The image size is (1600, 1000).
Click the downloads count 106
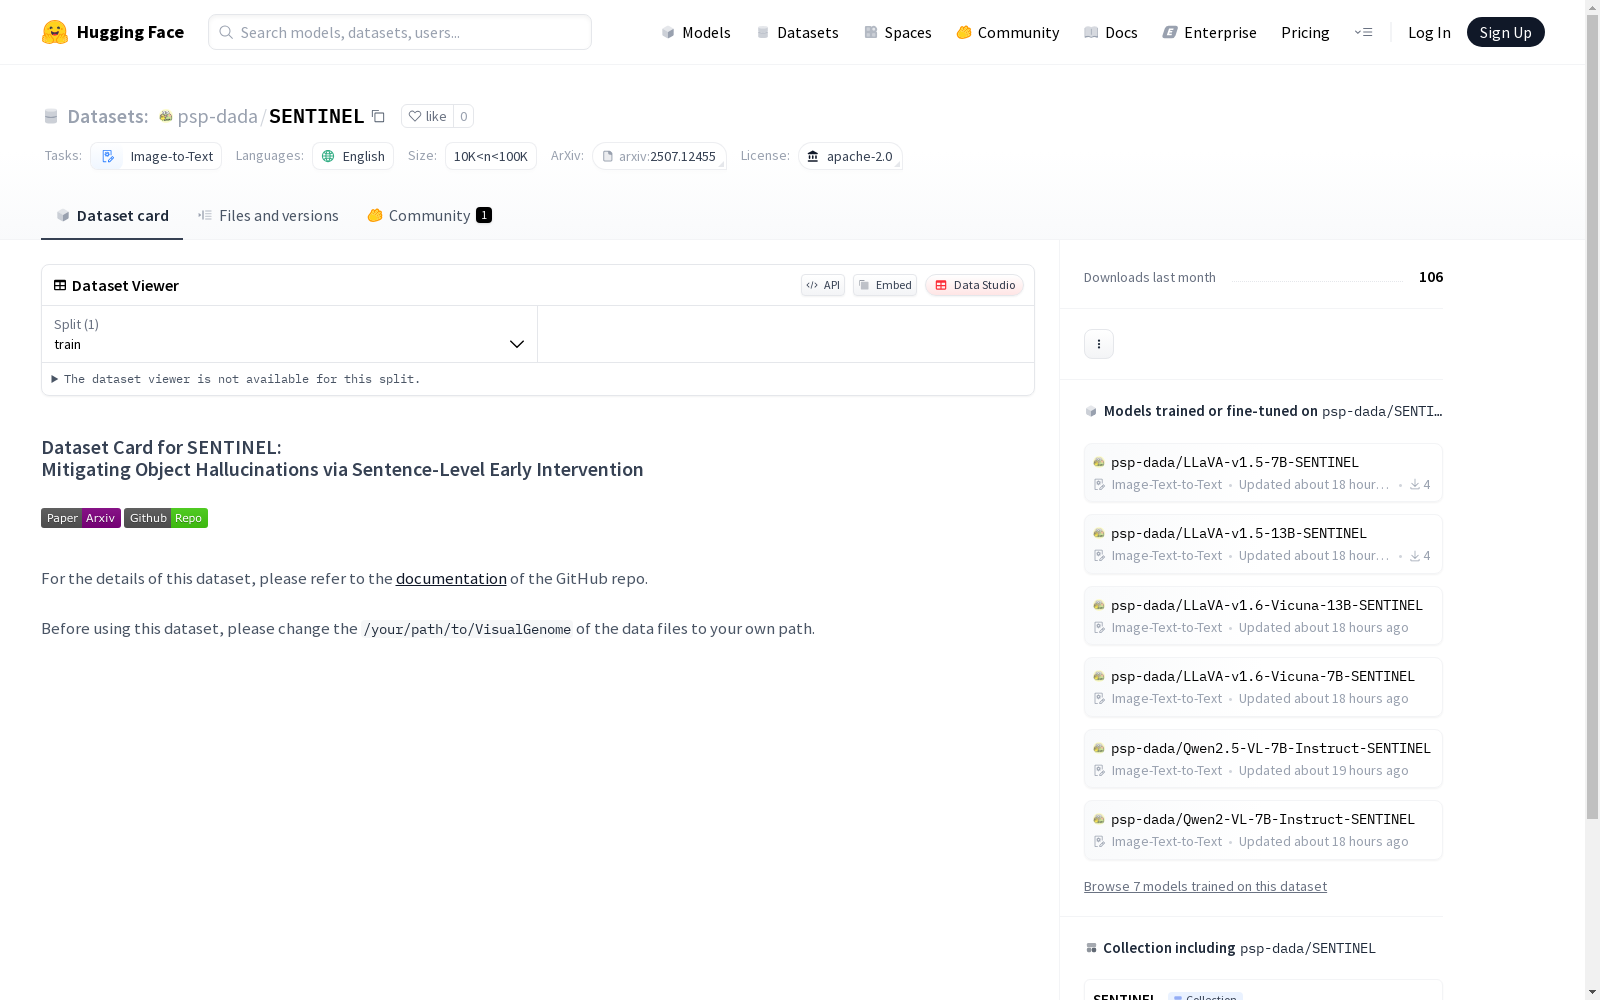point(1431,277)
